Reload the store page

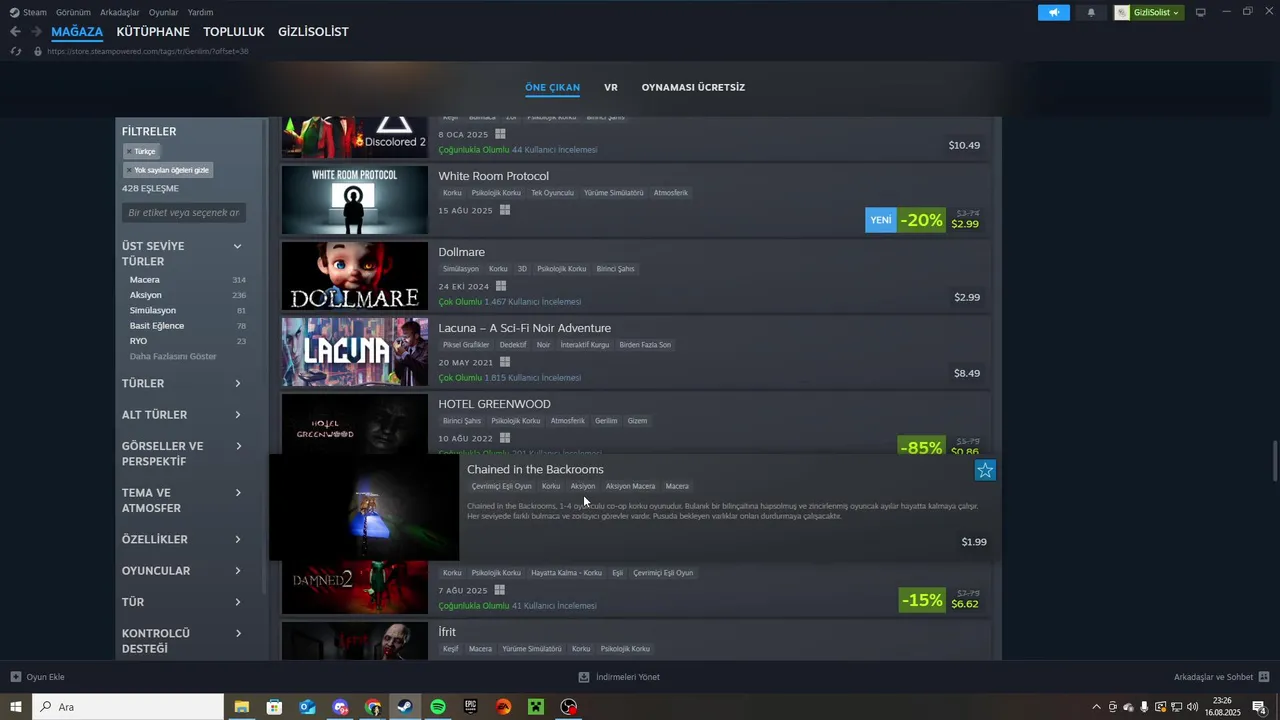point(15,51)
